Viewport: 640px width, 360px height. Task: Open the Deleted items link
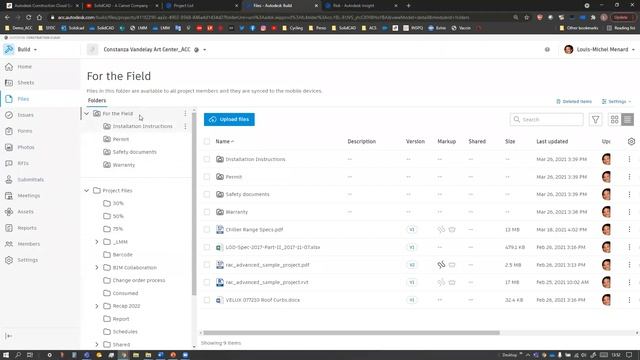click(x=573, y=101)
